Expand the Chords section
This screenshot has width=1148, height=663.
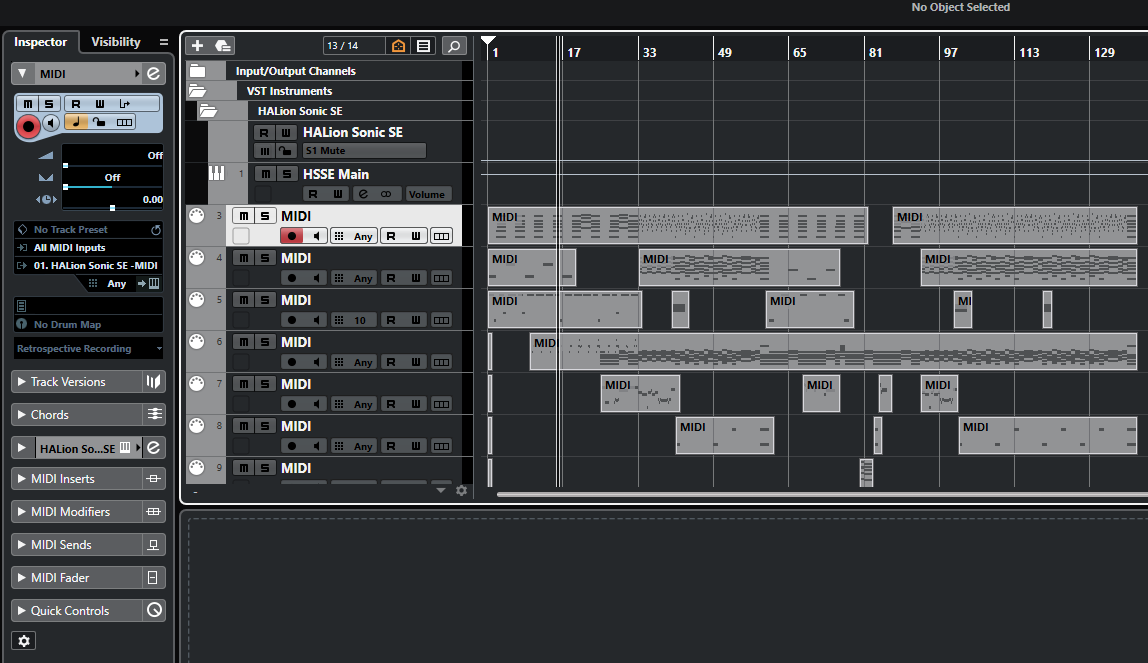pyautogui.click(x=22, y=414)
